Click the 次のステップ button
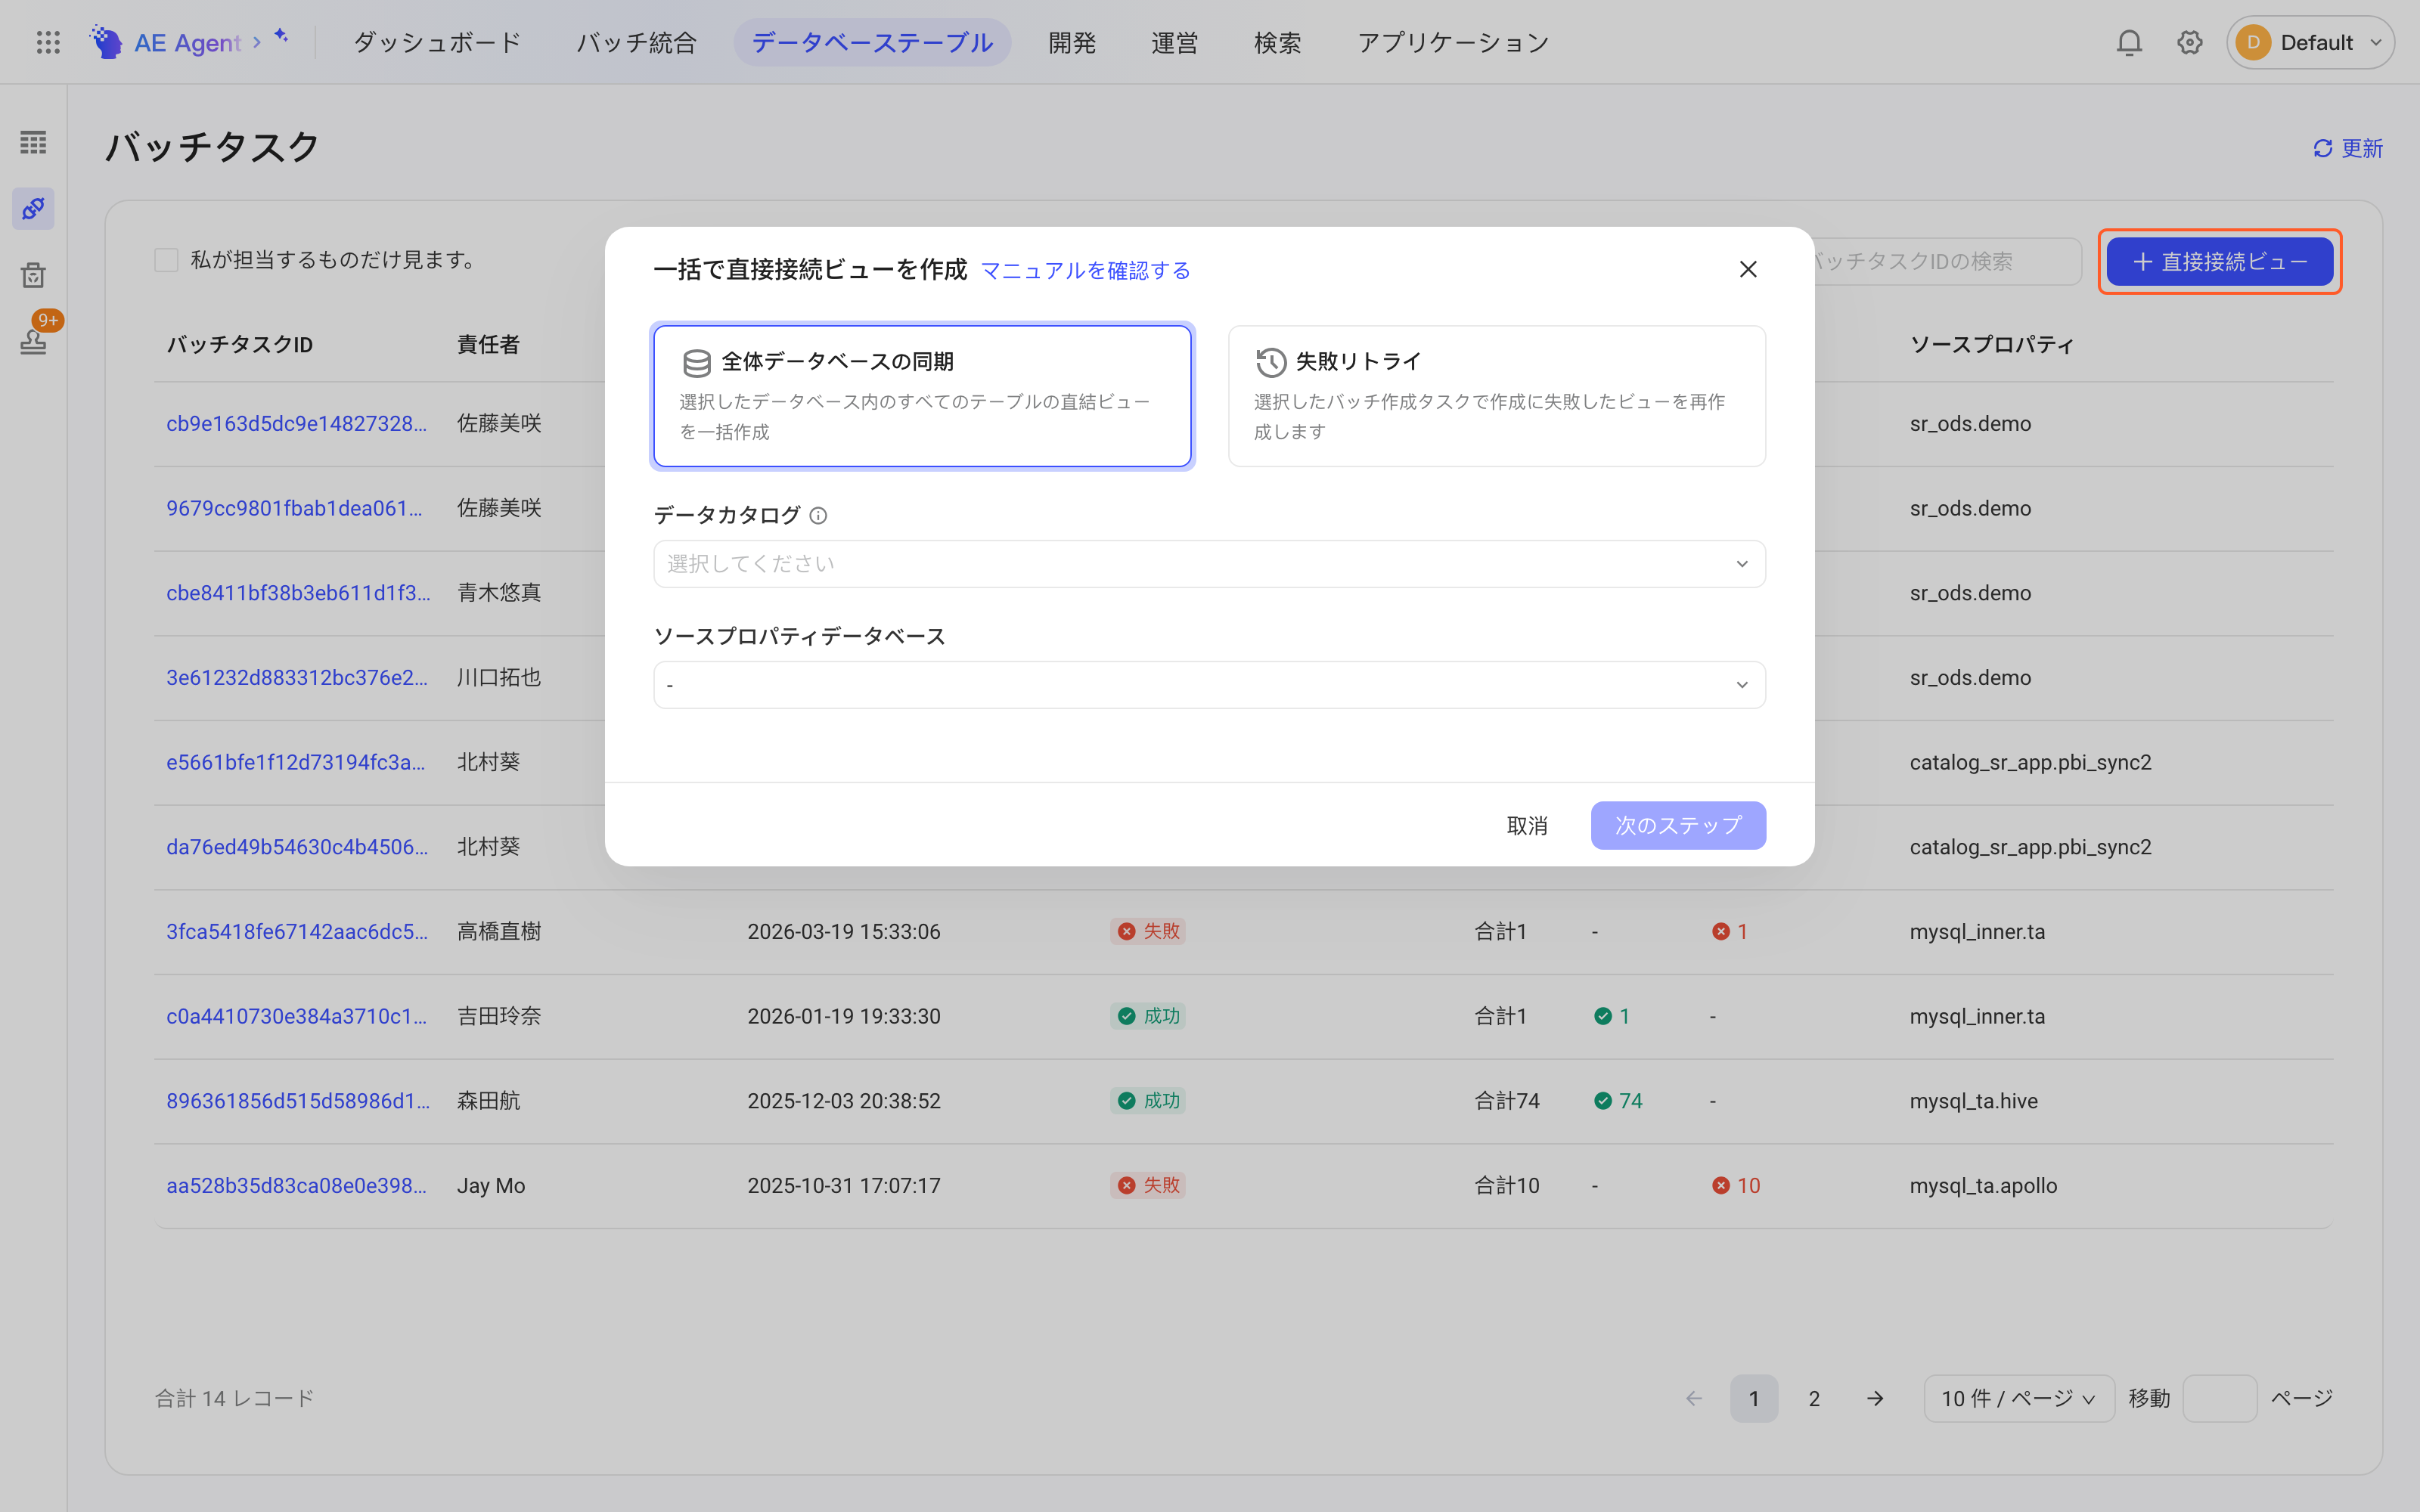 pyautogui.click(x=1678, y=825)
